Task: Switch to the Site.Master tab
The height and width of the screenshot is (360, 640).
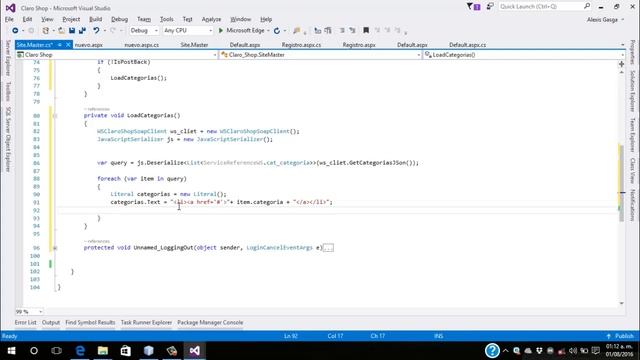Action: pos(194,45)
